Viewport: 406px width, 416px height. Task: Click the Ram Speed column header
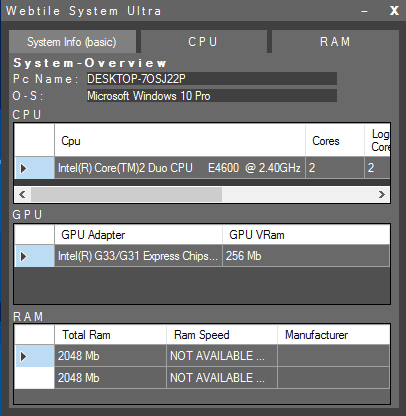[x=222, y=335]
